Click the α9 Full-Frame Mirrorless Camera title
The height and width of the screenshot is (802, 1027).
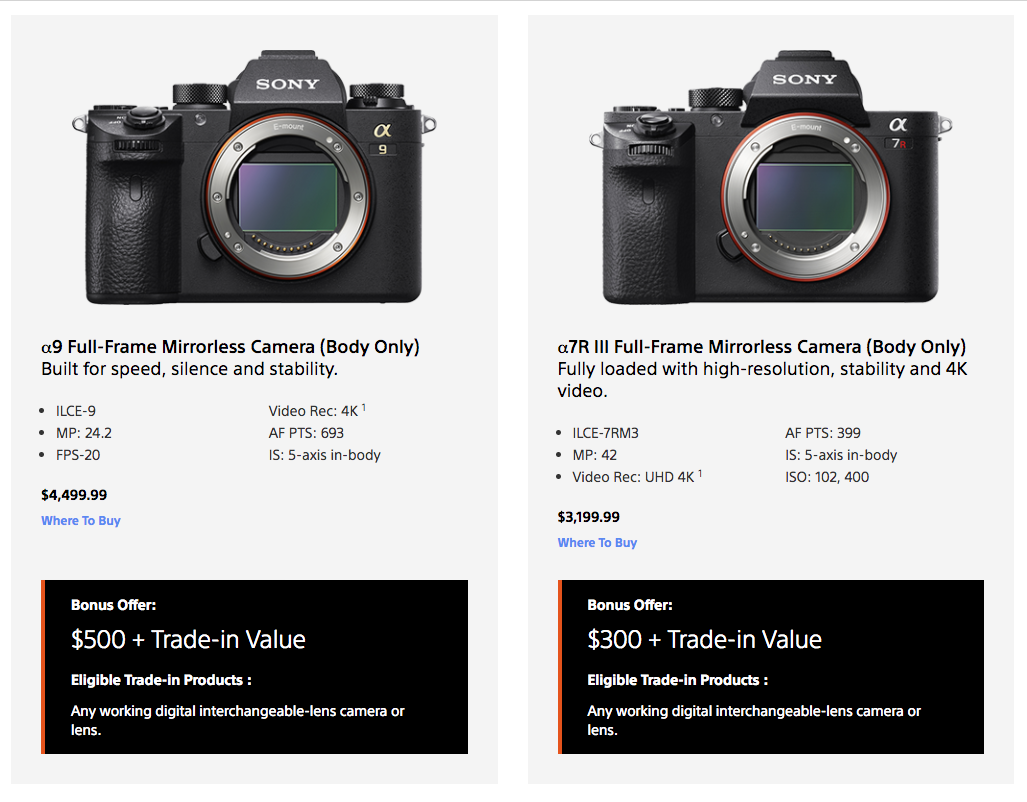(x=229, y=346)
